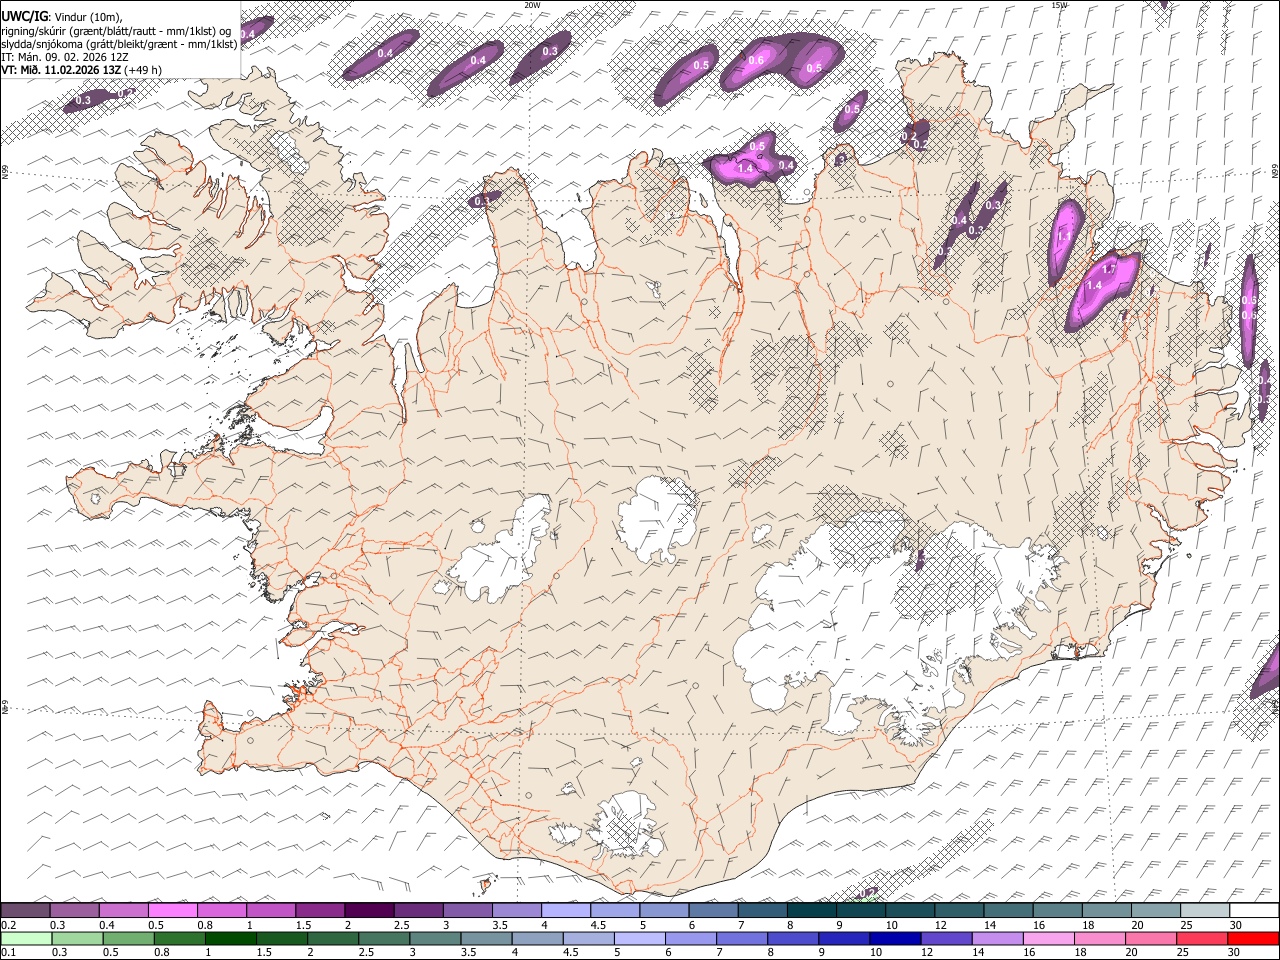The width and height of the screenshot is (1280, 960).
Task: Click the UWC/IG title text
Action: (24, 16)
